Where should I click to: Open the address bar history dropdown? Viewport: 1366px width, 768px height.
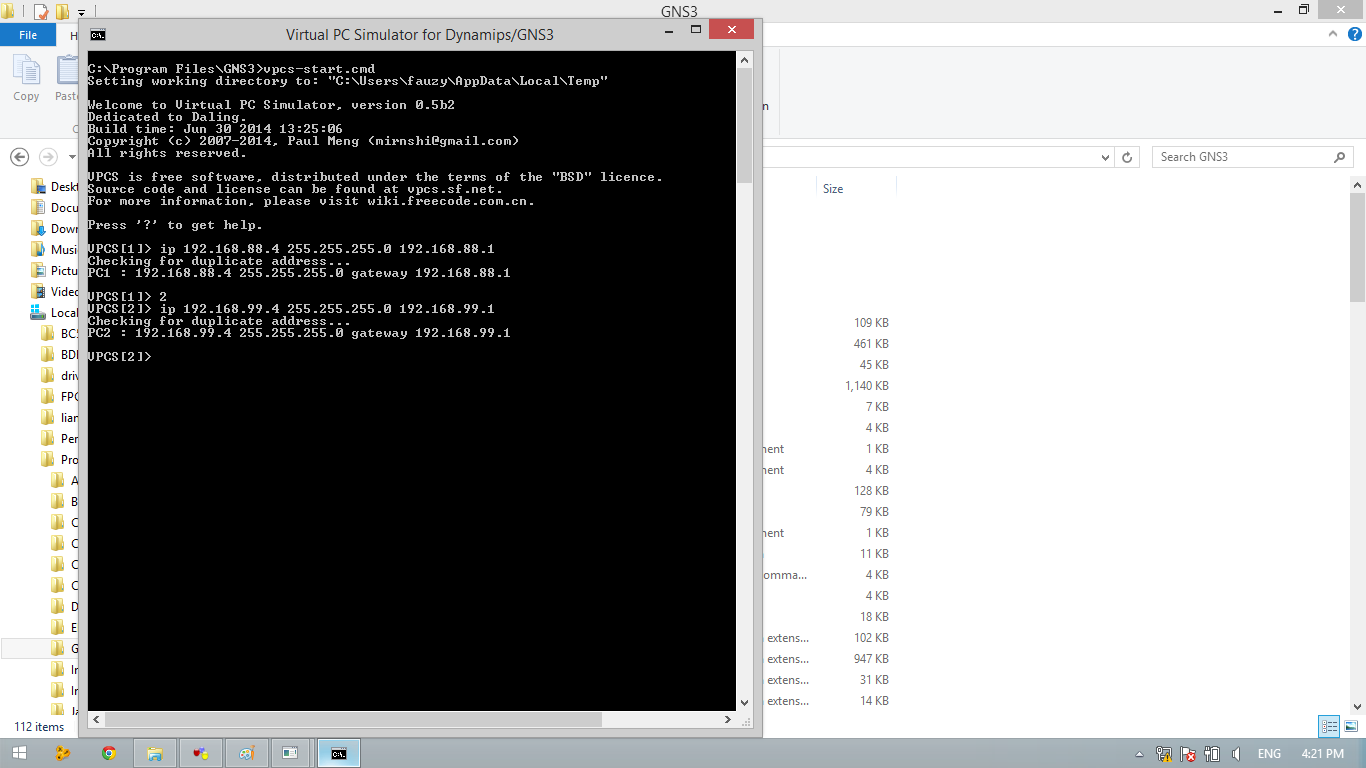(1105, 157)
